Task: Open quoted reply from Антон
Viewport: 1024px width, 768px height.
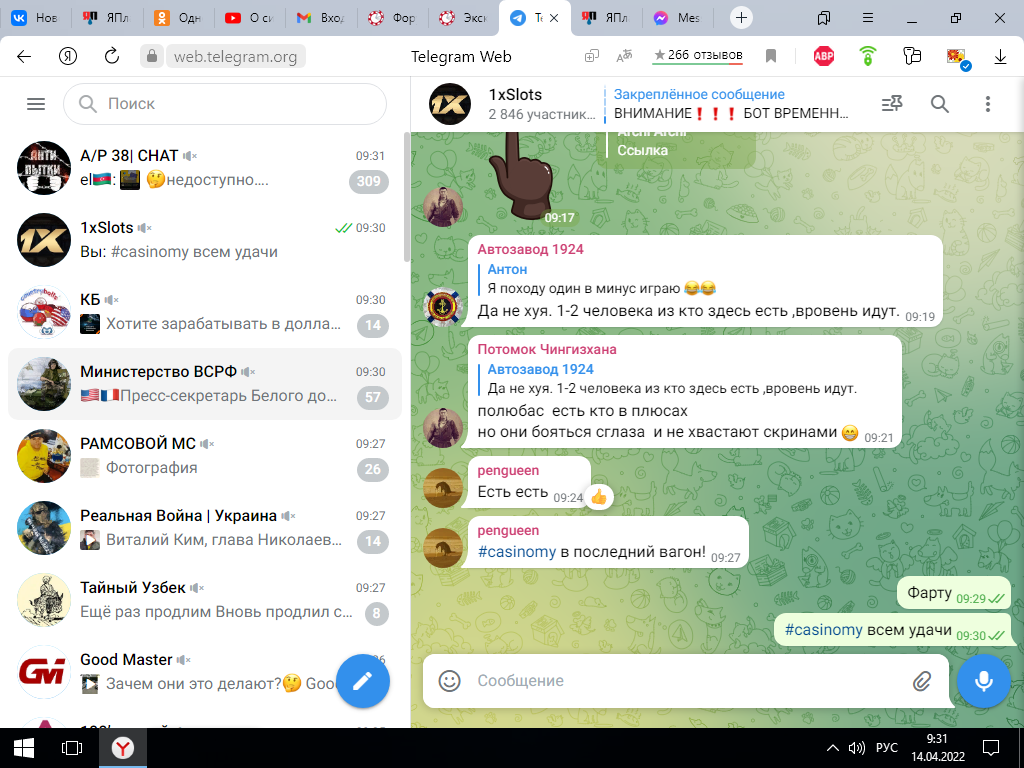Action: pyautogui.click(x=598, y=279)
